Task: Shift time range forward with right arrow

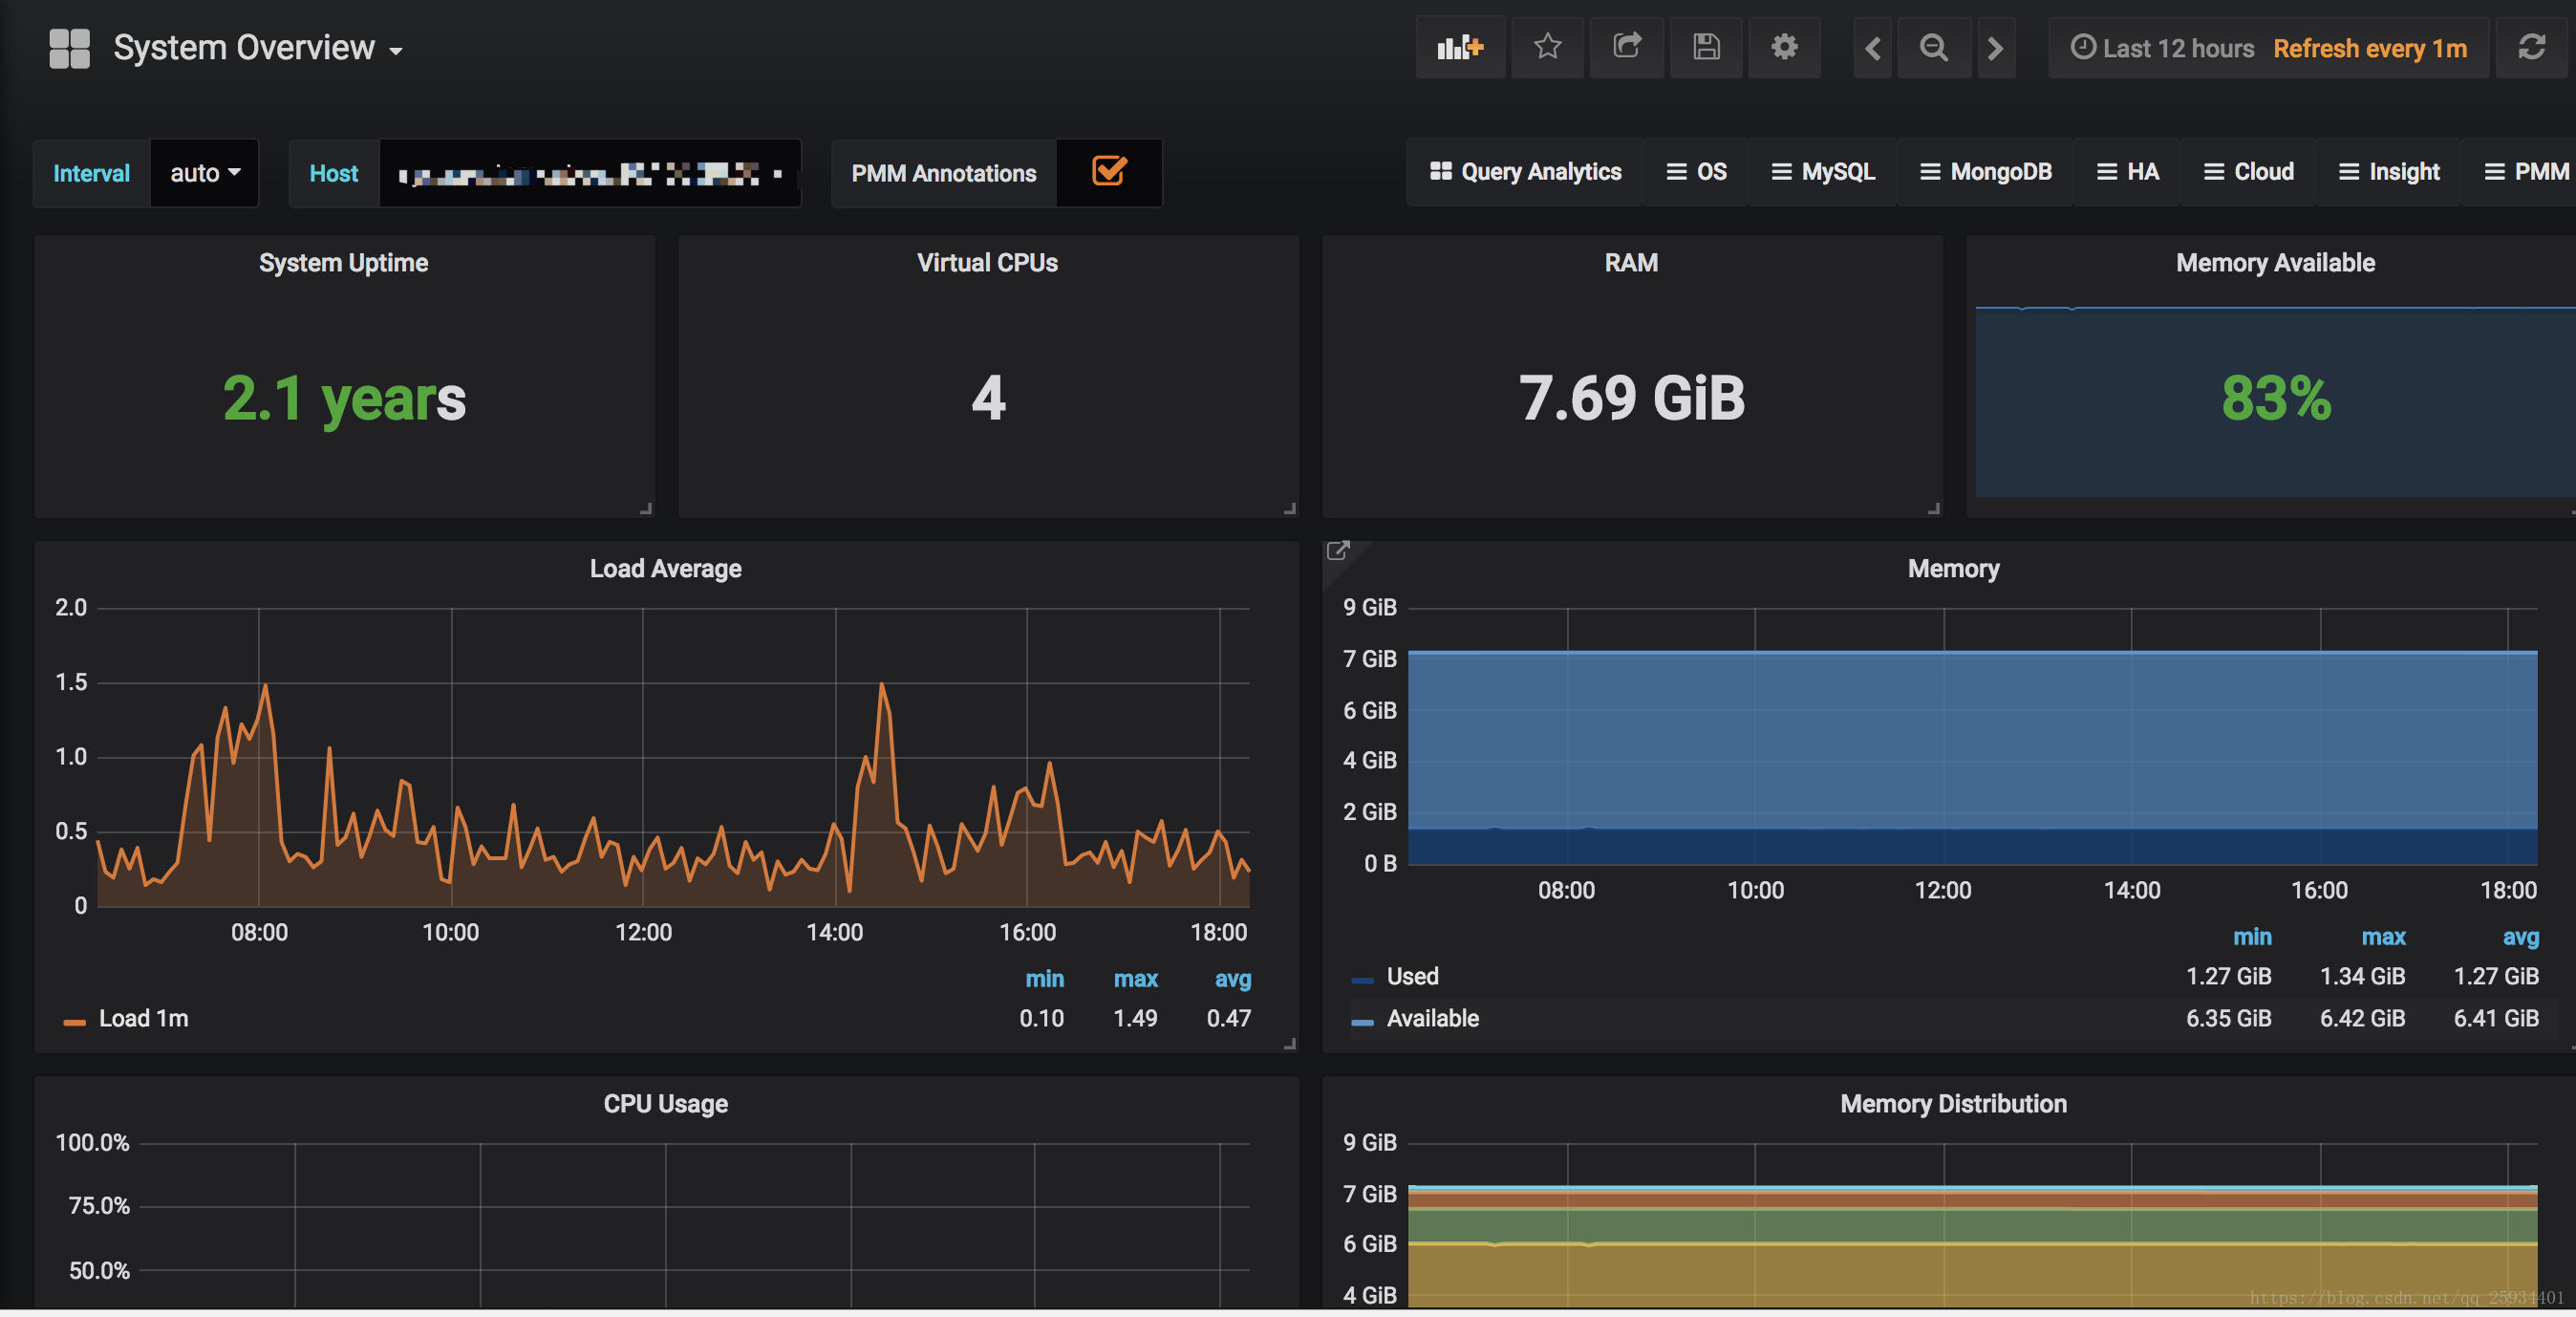Action: pyautogui.click(x=1996, y=48)
